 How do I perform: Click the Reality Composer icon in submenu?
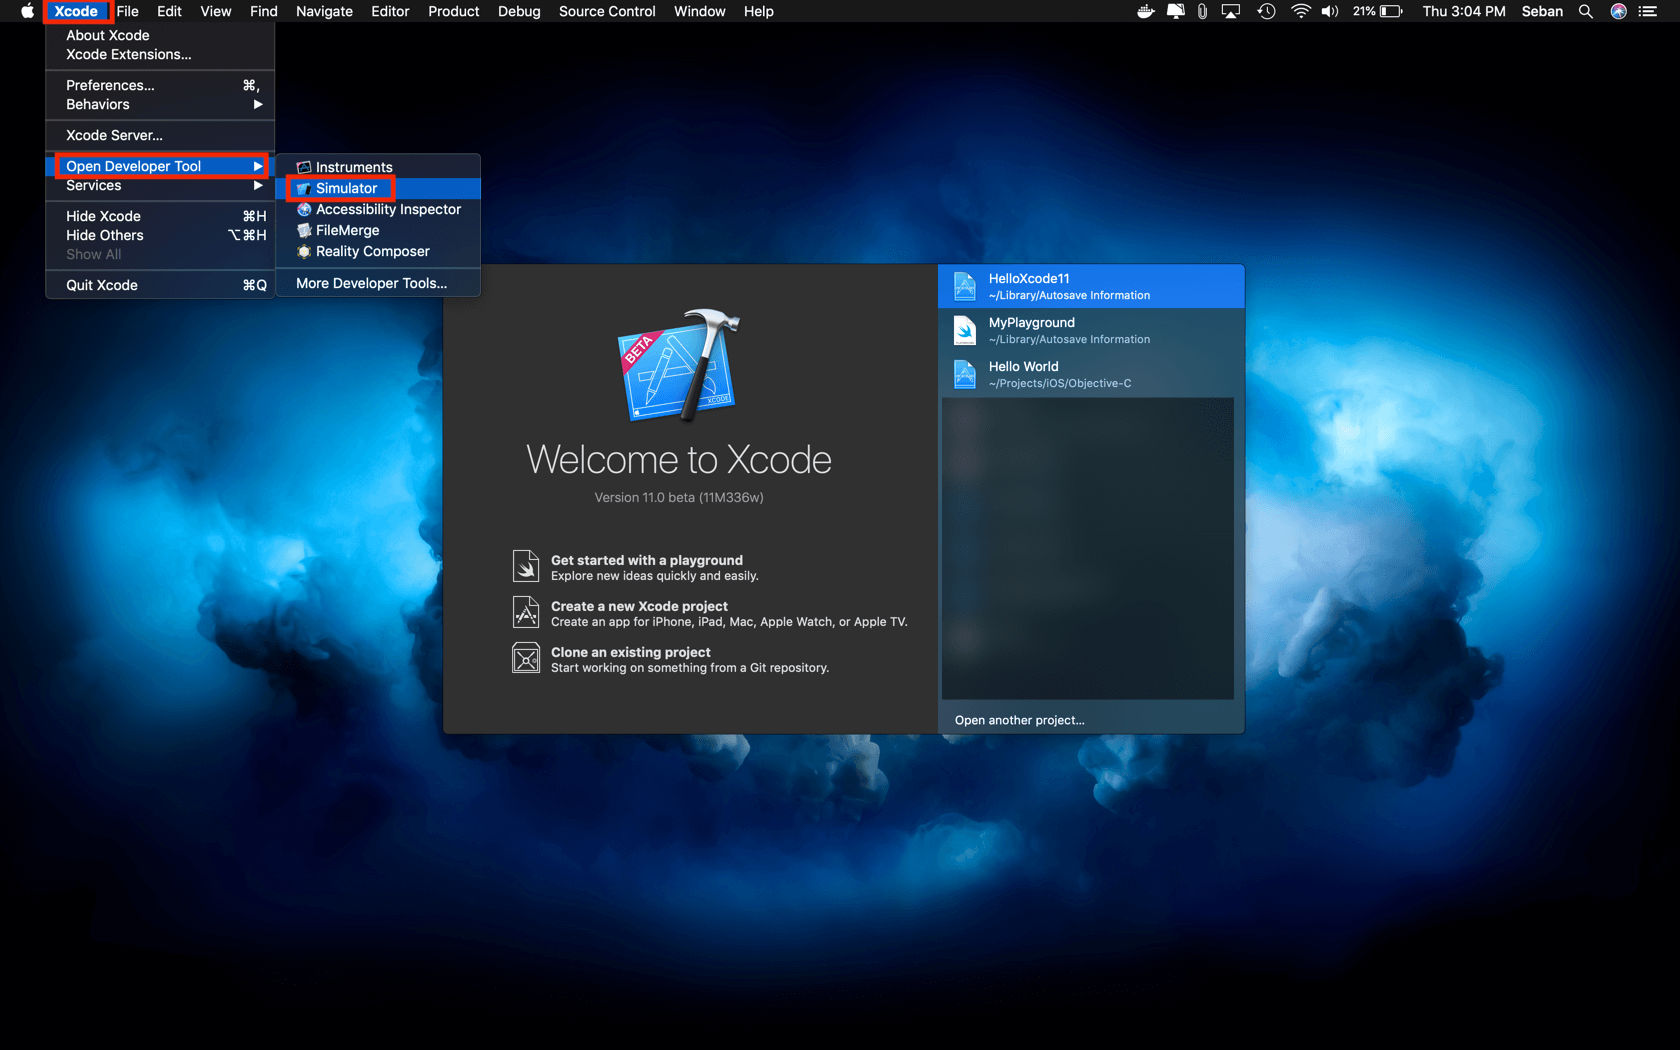click(x=304, y=251)
